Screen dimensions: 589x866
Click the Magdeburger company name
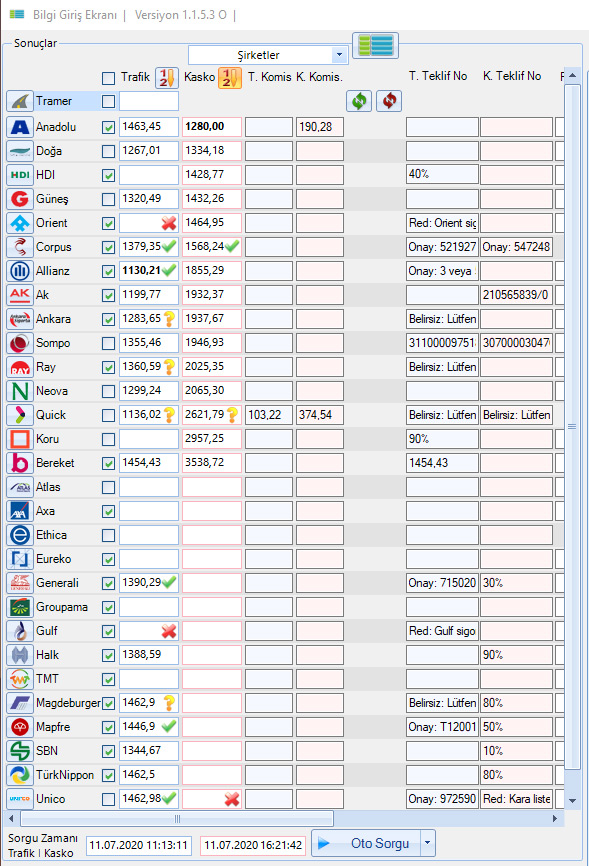pos(68,703)
